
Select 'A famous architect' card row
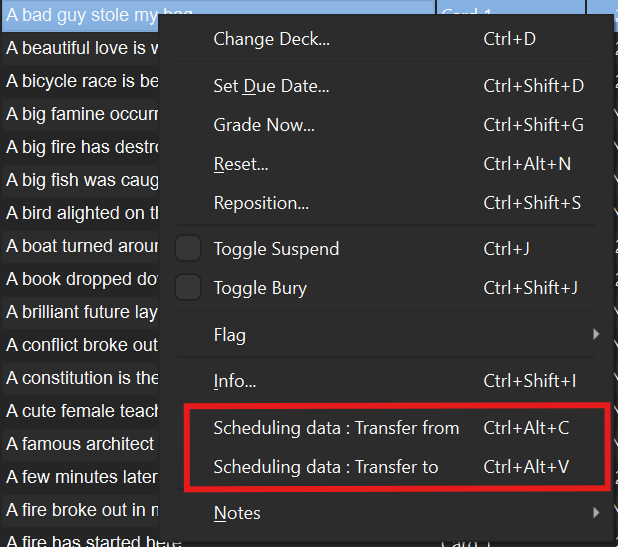click(x=82, y=443)
